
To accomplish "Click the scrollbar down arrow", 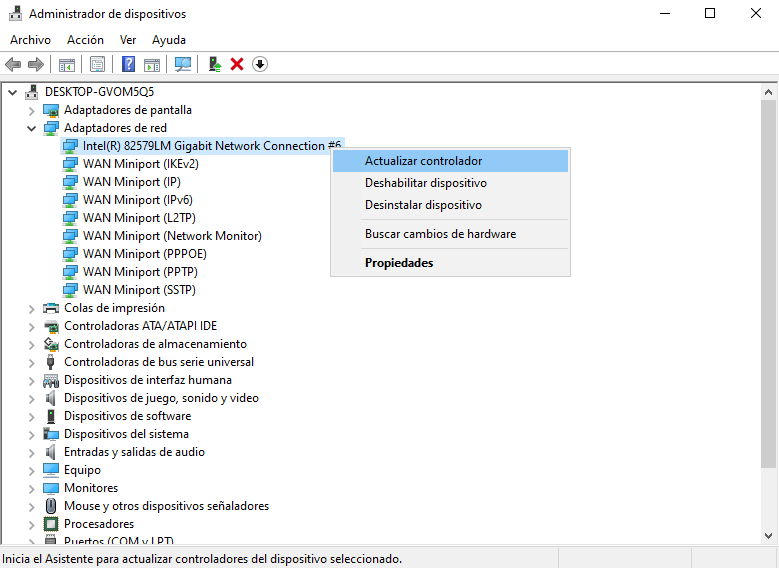I will pyautogui.click(x=768, y=536).
